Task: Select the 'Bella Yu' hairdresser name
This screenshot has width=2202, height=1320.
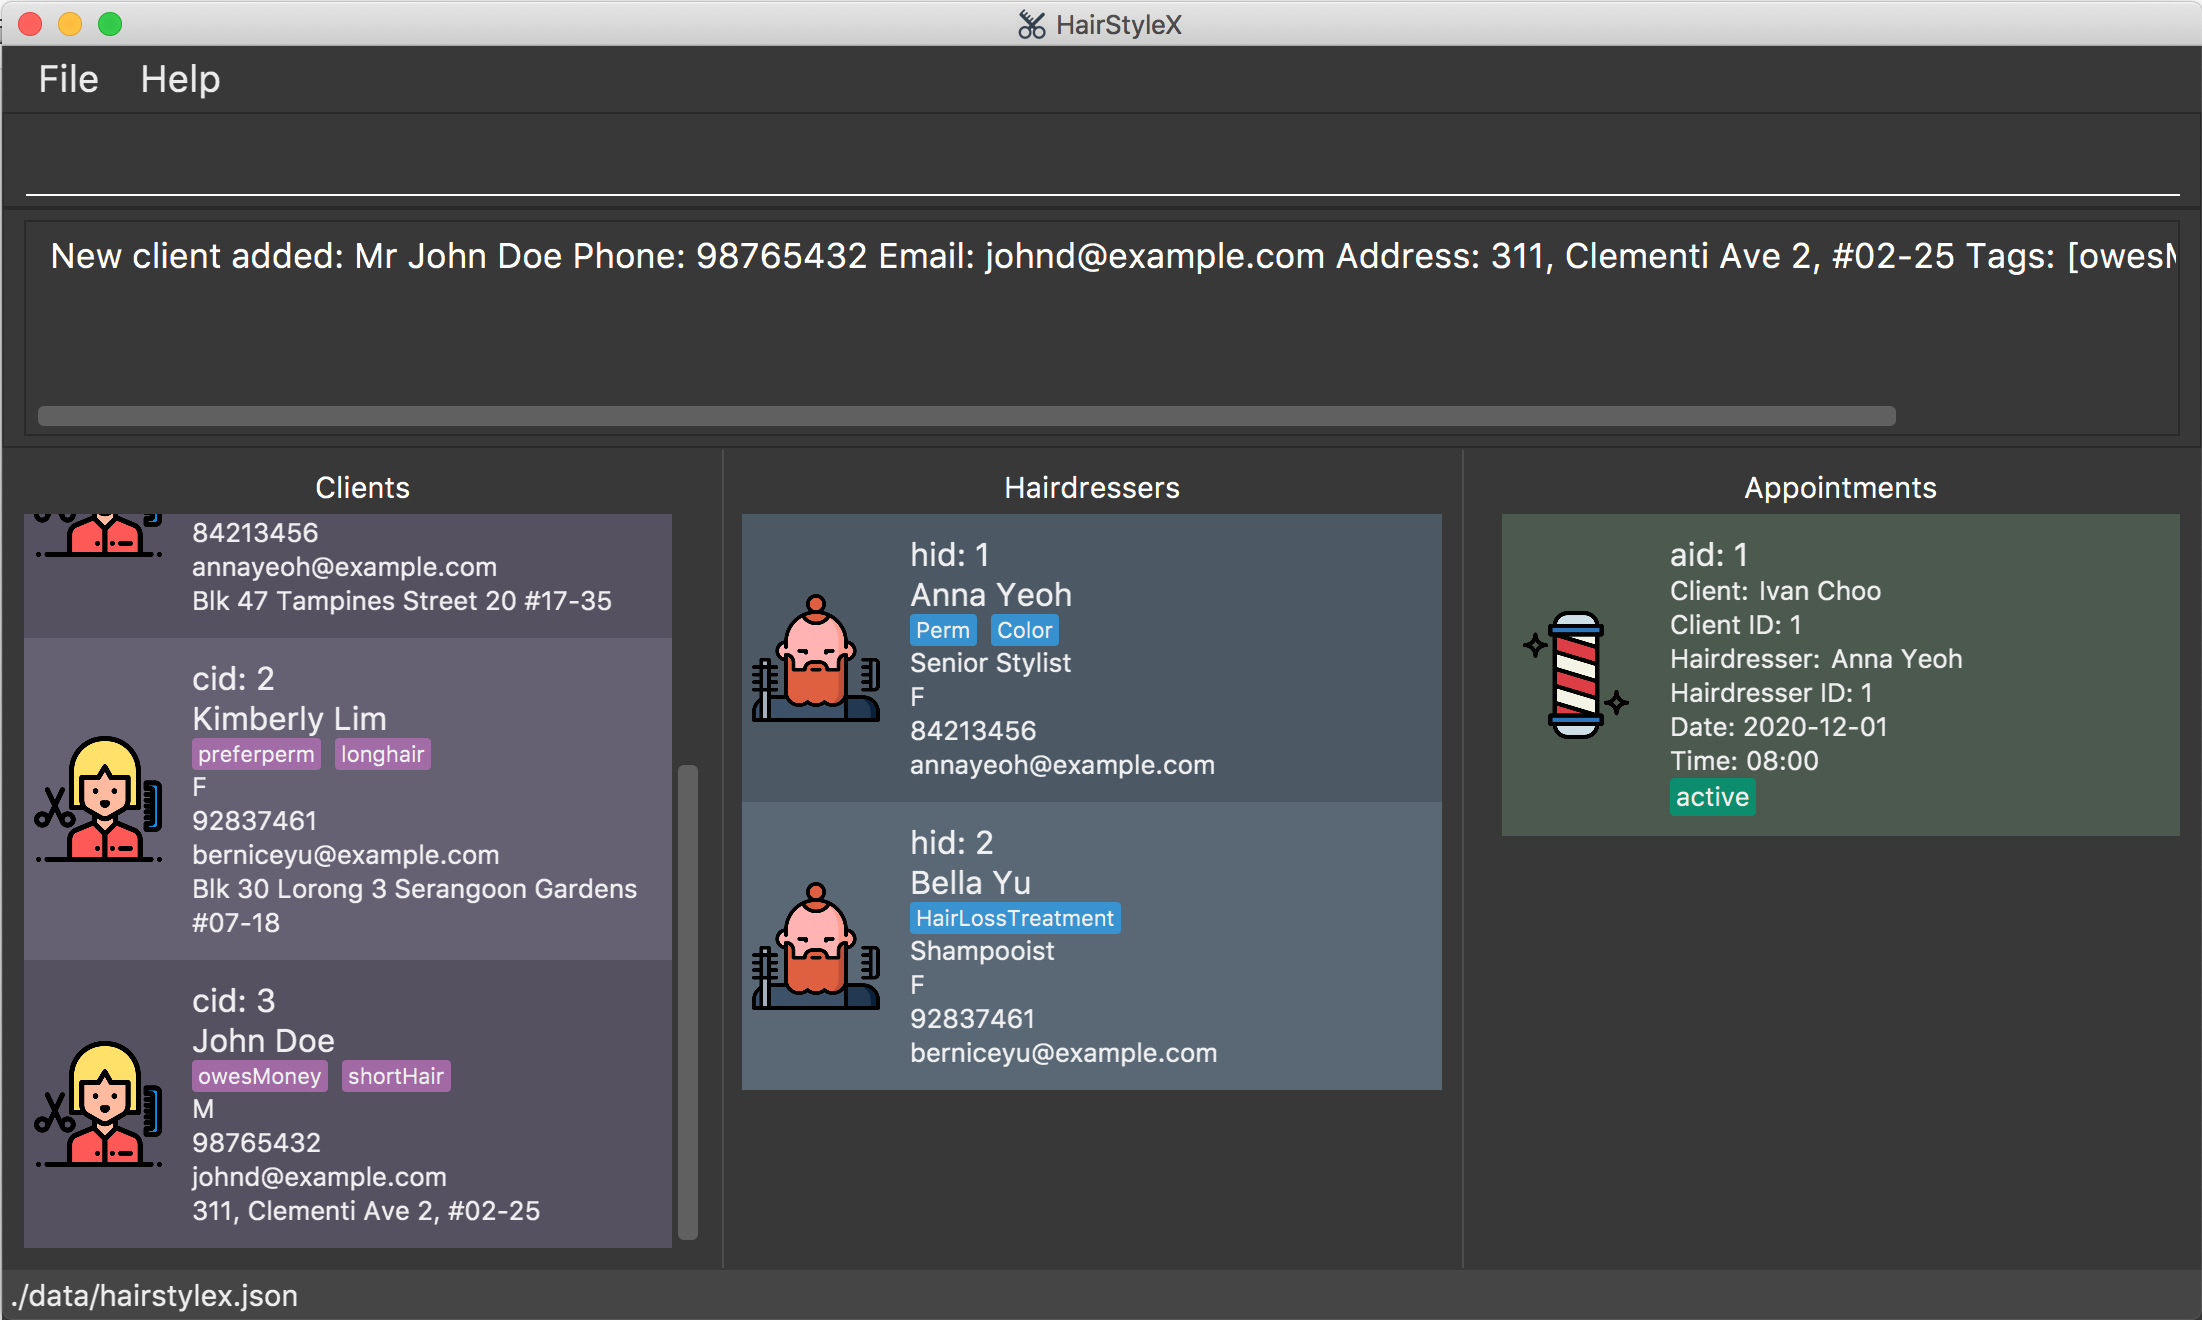Action: [x=970, y=882]
